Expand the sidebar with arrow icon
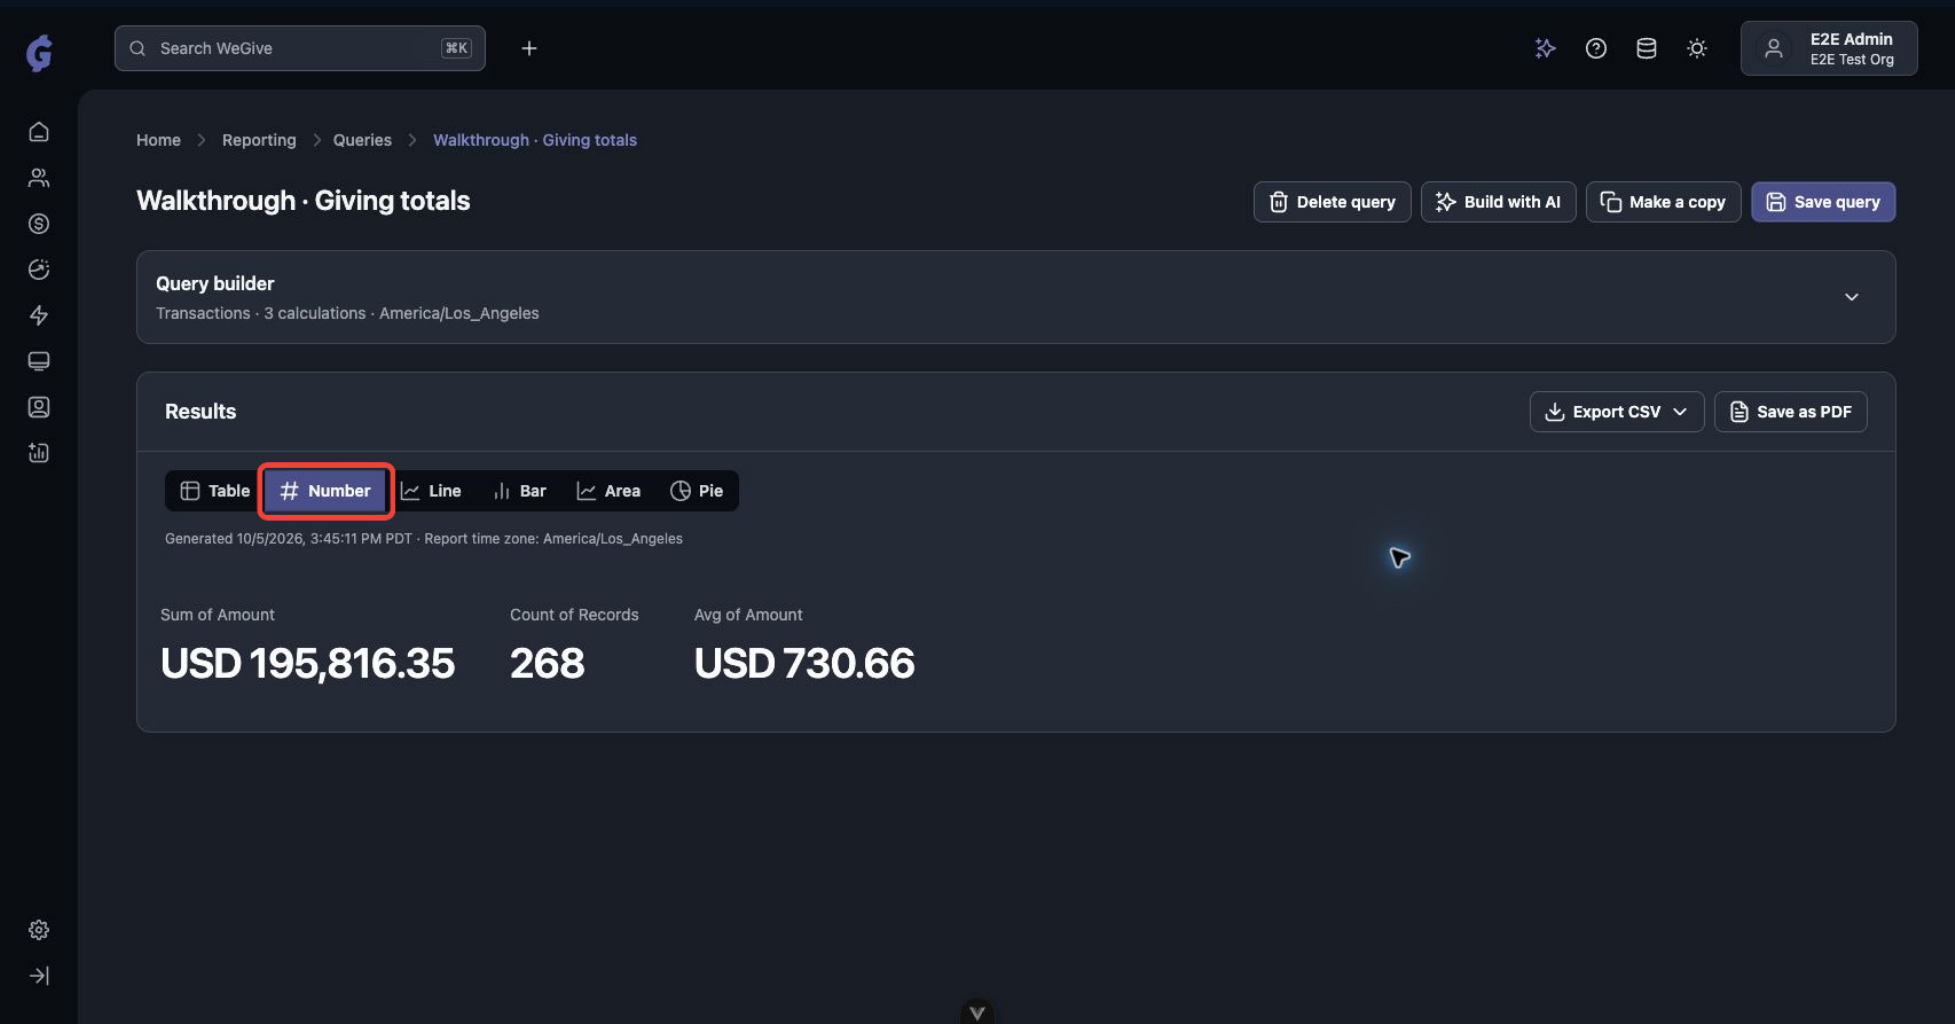This screenshot has width=1955, height=1024. [x=38, y=976]
